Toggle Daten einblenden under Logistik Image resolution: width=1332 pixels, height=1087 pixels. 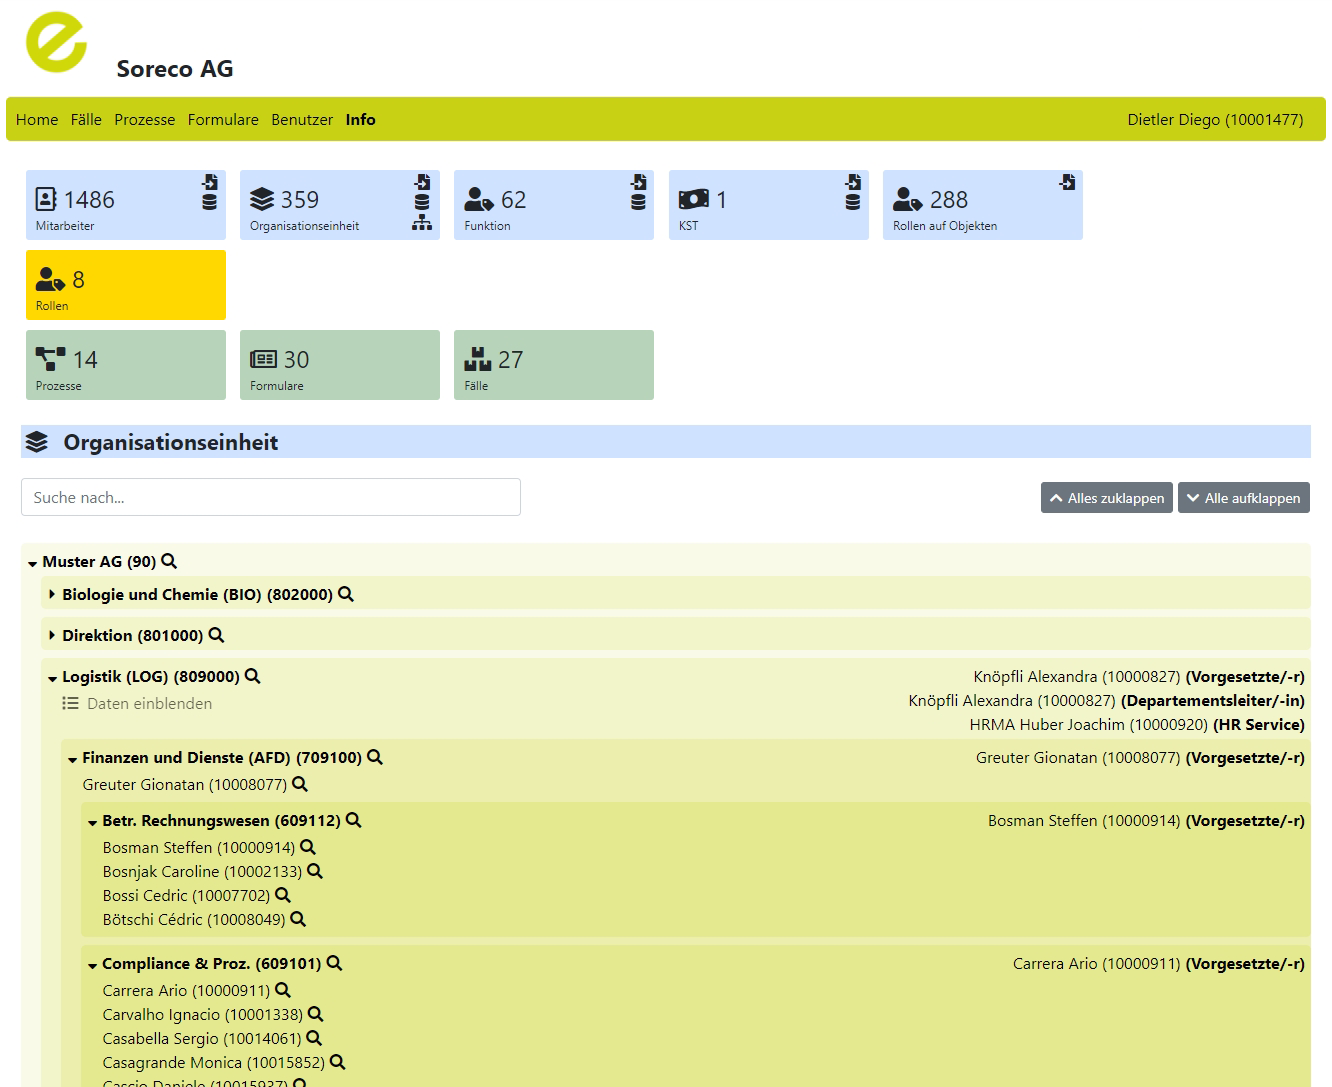[x=138, y=704]
